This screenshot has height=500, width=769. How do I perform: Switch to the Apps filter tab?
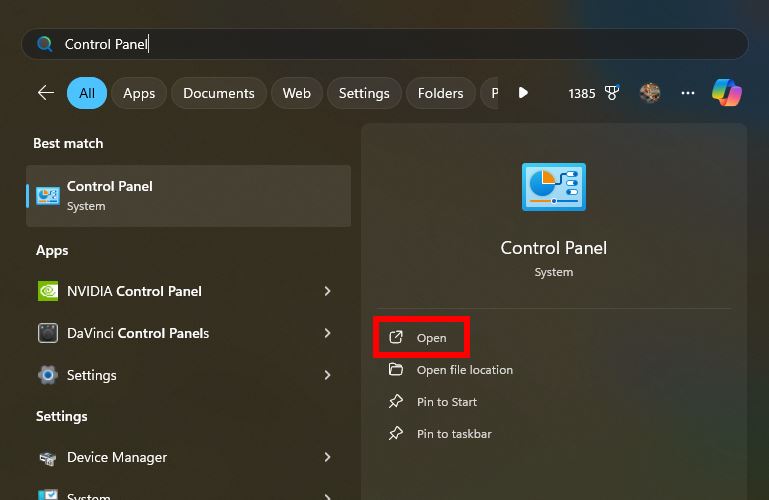139,93
